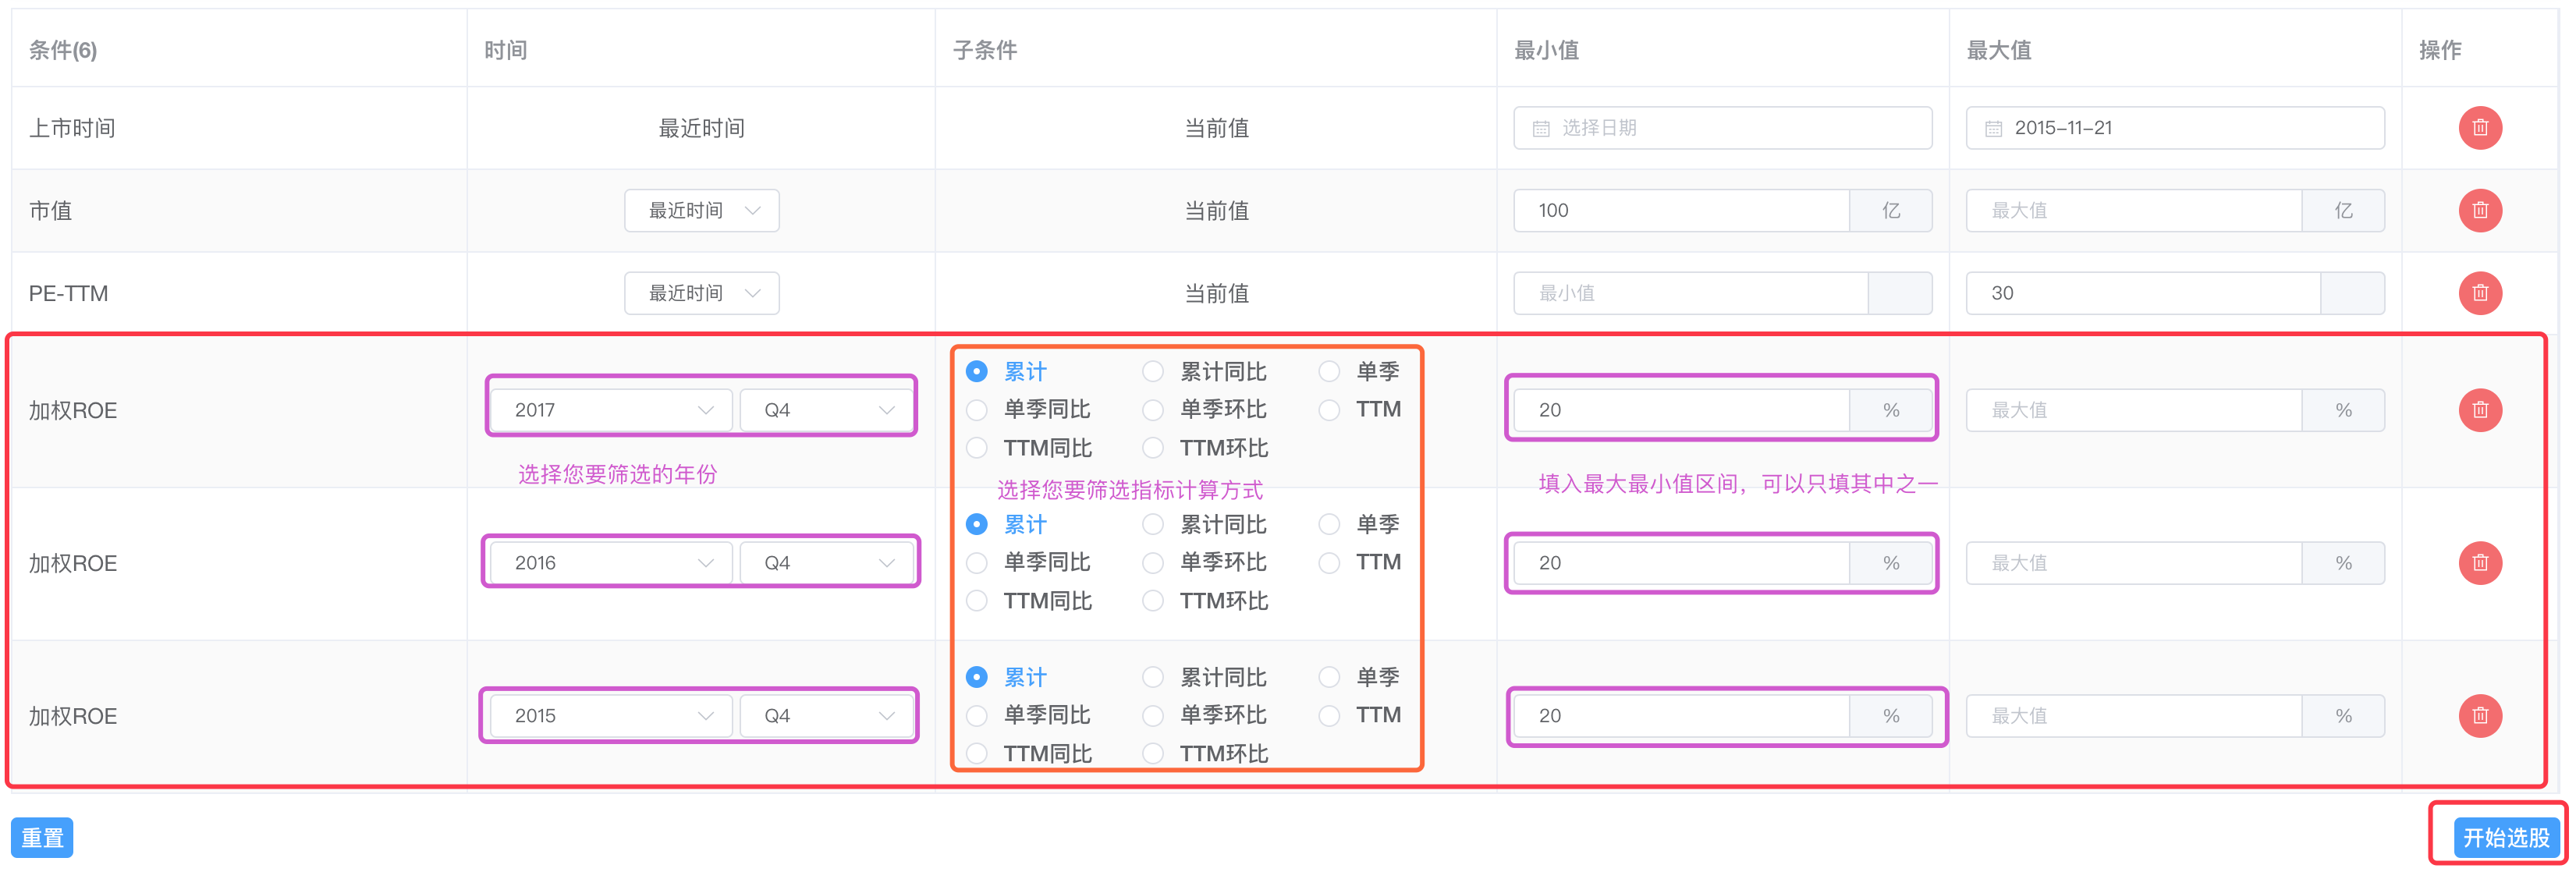Open 市值 最近时间 time dropdown
The image size is (2576, 872).
pyautogui.click(x=702, y=211)
